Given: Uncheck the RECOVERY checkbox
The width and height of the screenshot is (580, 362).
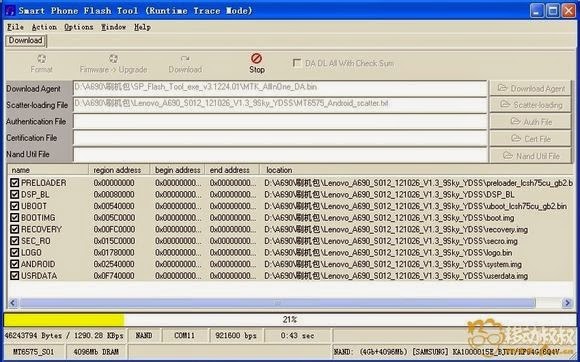Looking at the screenshot, I should click(14, 229).
